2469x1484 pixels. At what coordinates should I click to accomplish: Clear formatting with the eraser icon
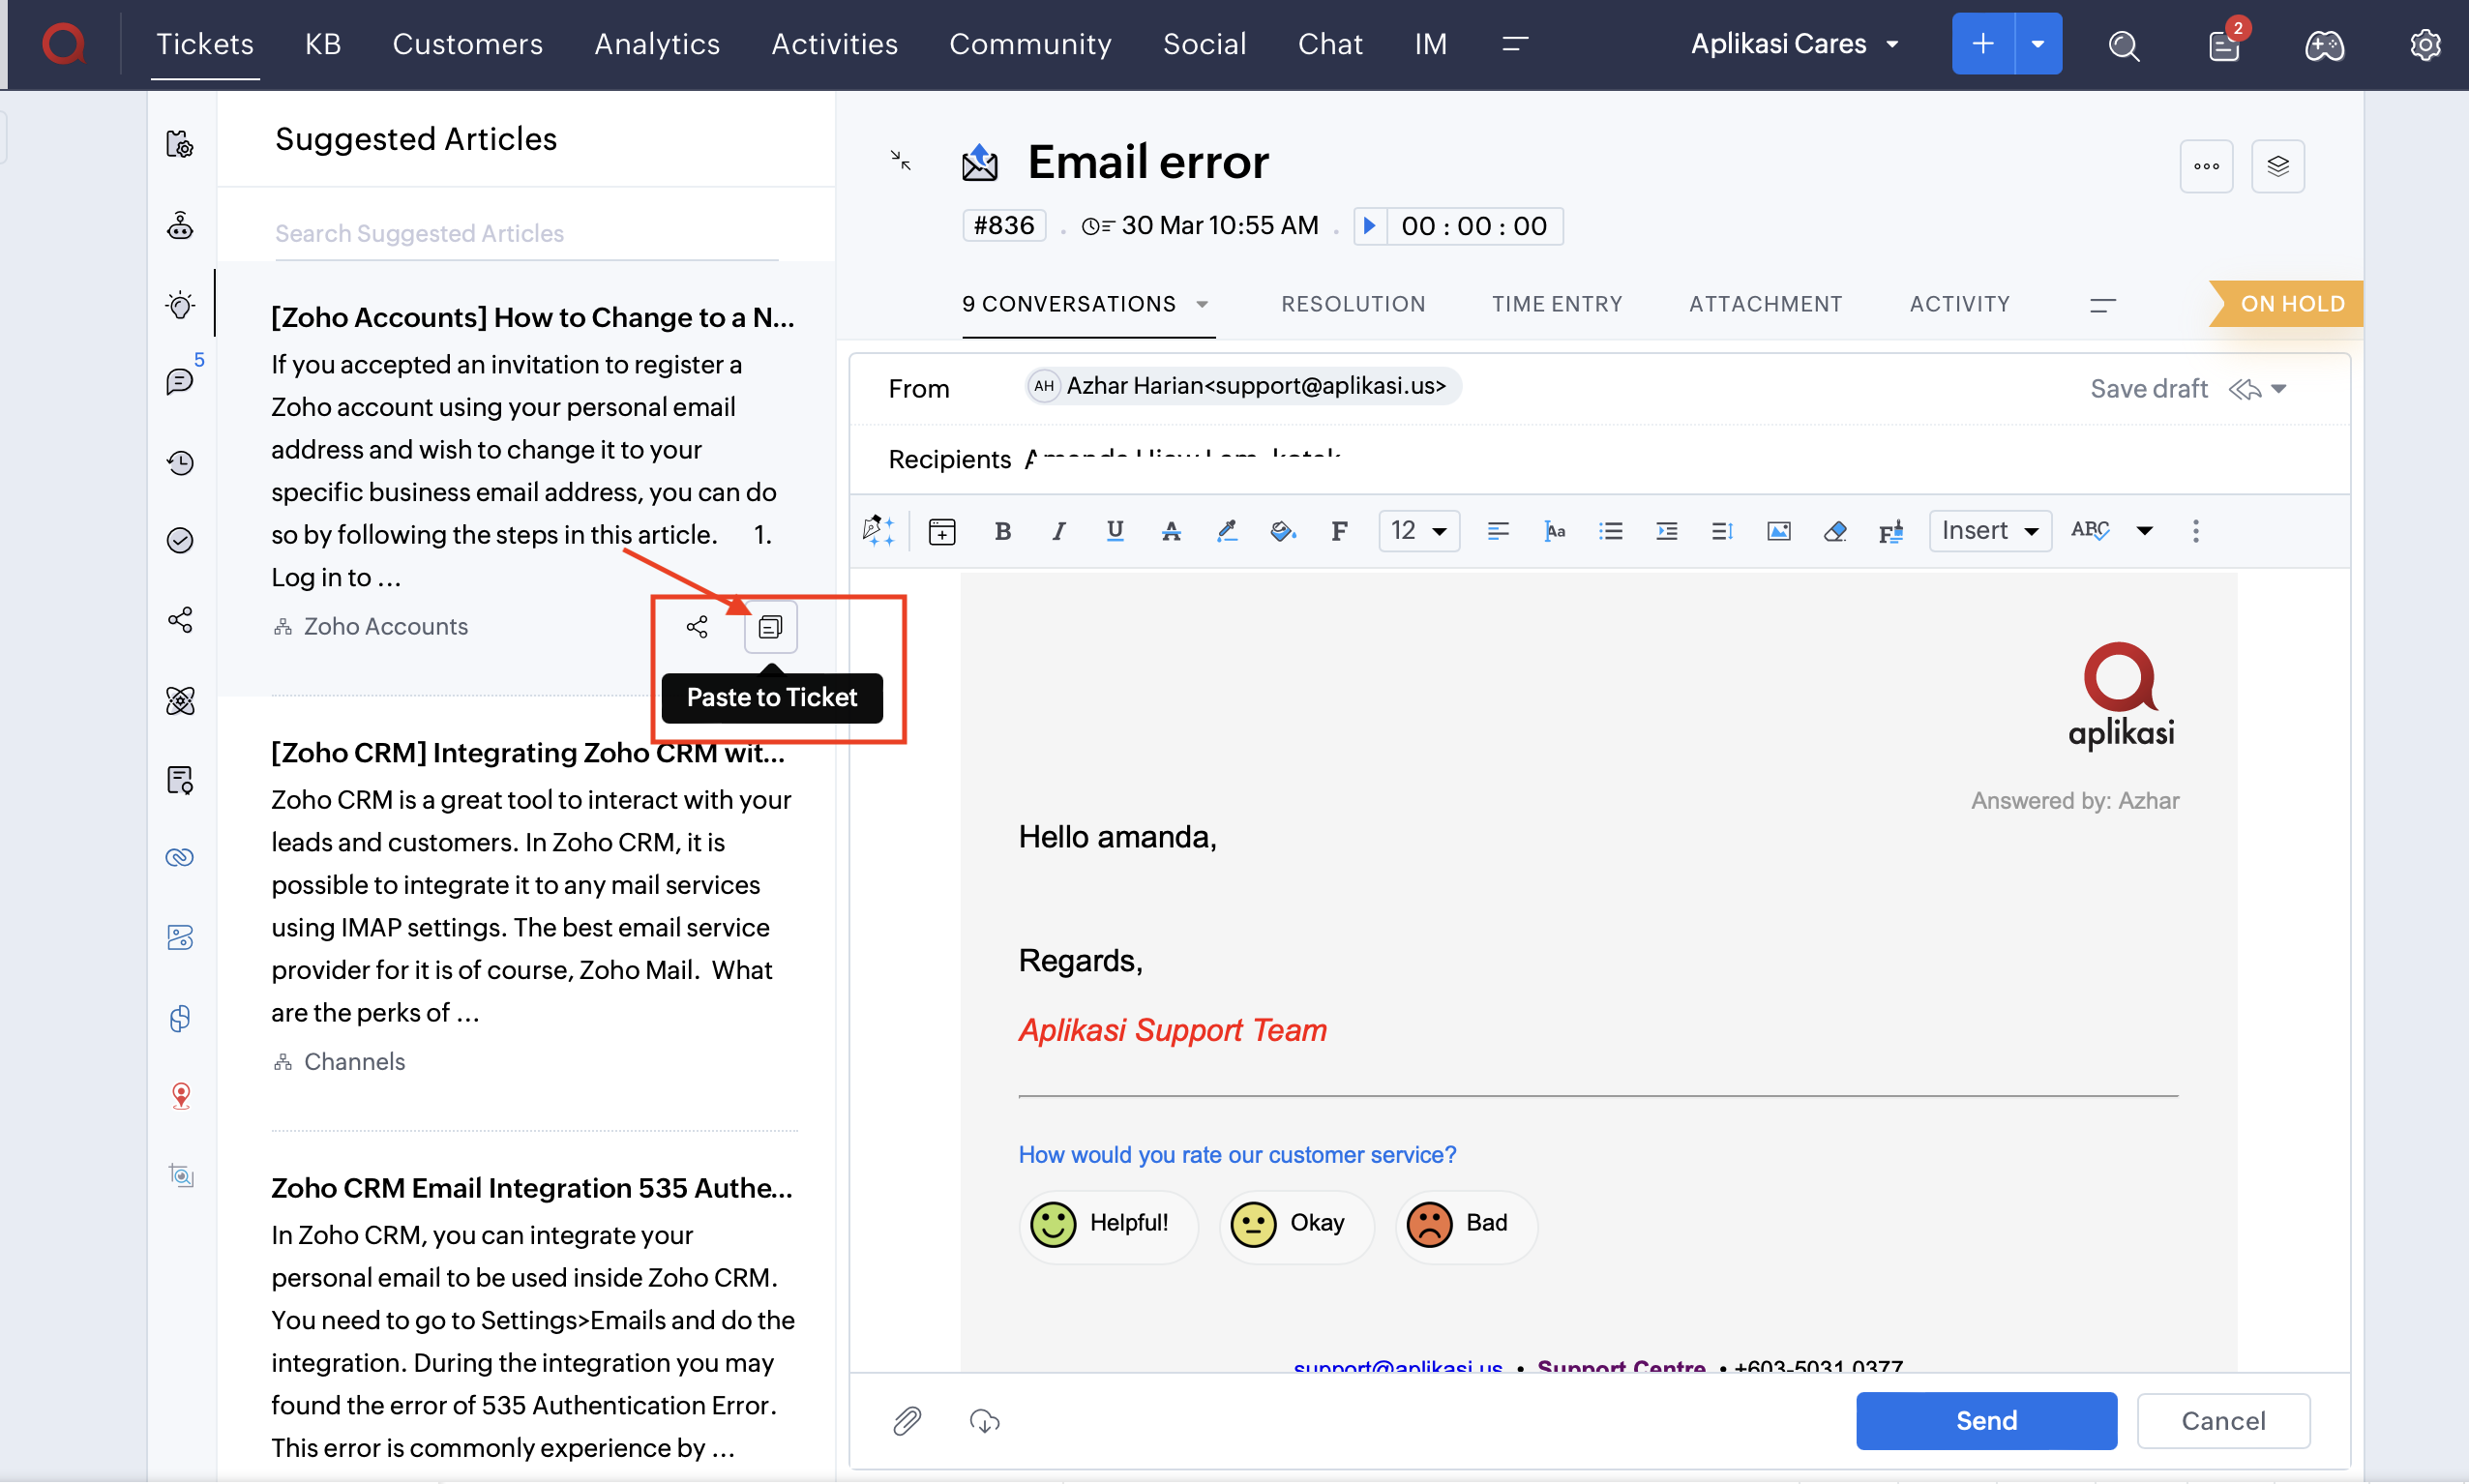[1834, 531]
